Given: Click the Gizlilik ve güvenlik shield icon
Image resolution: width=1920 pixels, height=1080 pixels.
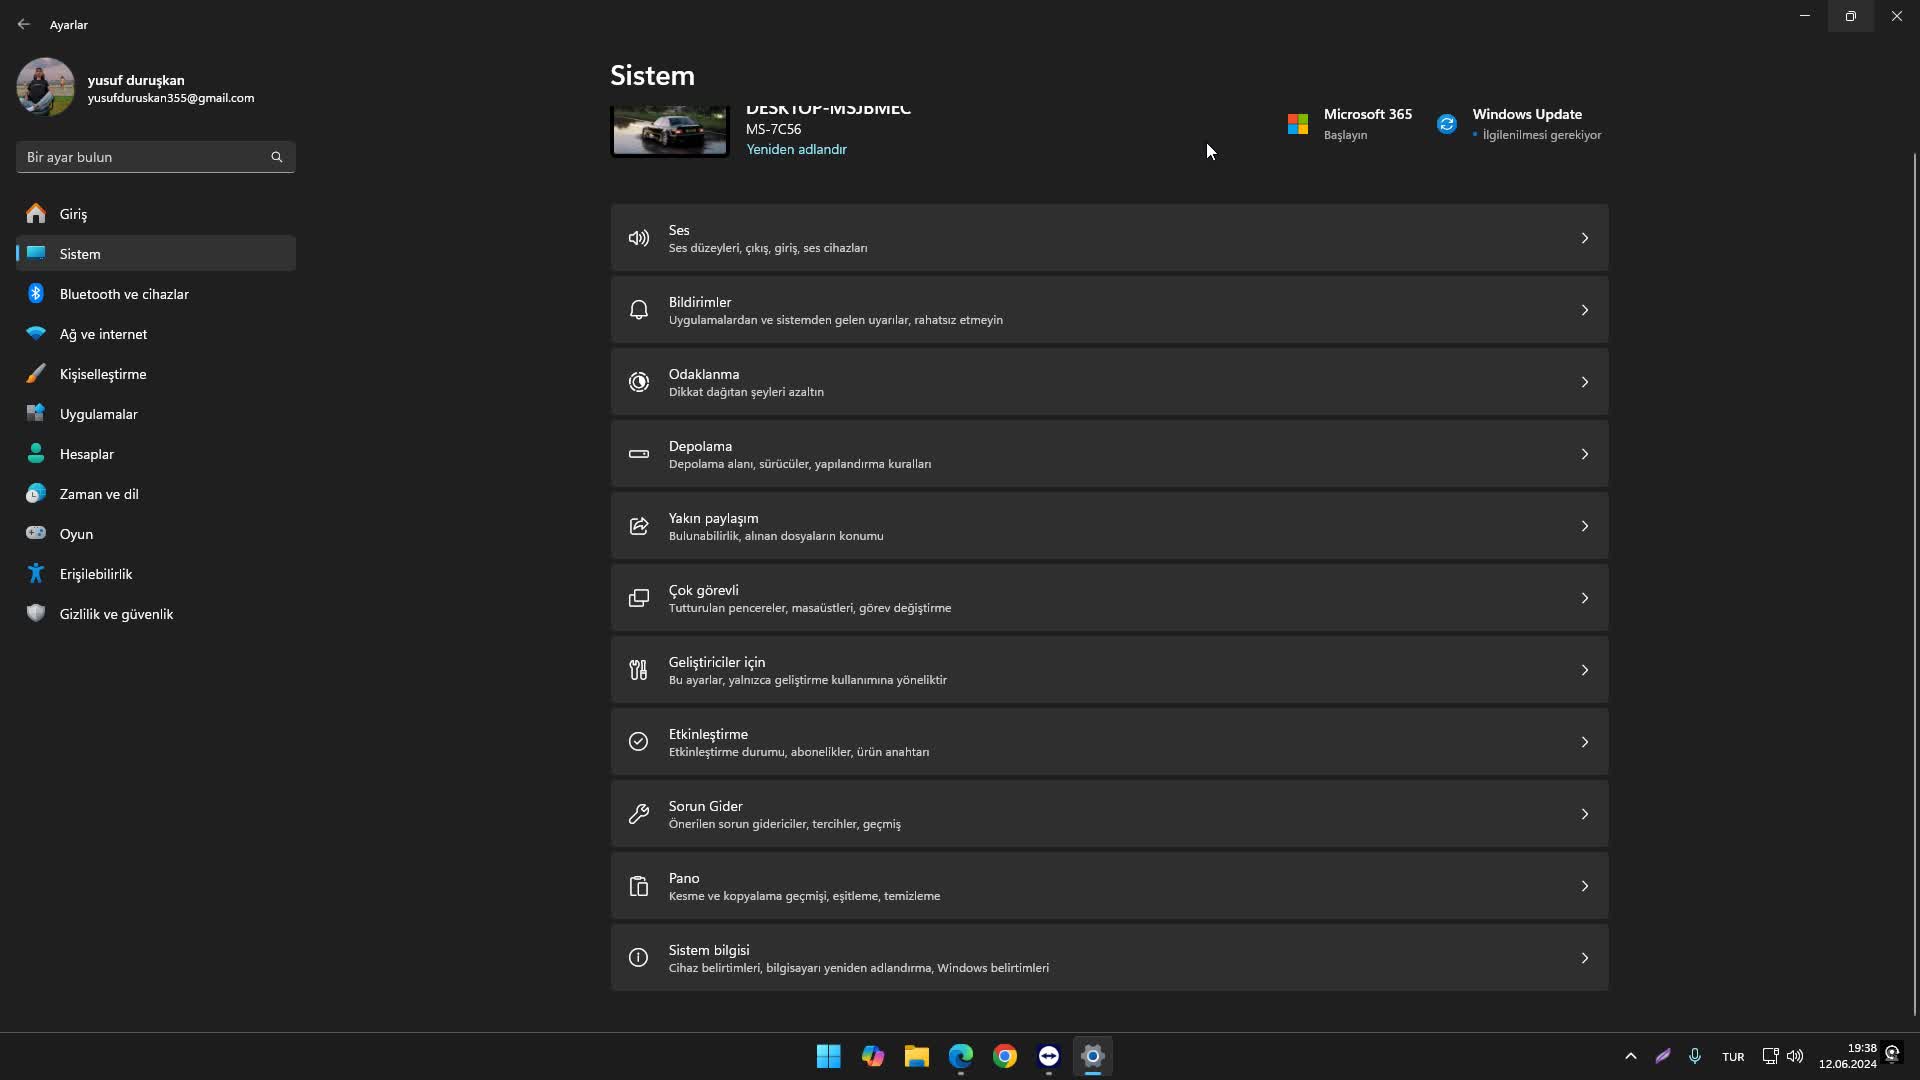Looking at the screenshot, I should (36, 613).
